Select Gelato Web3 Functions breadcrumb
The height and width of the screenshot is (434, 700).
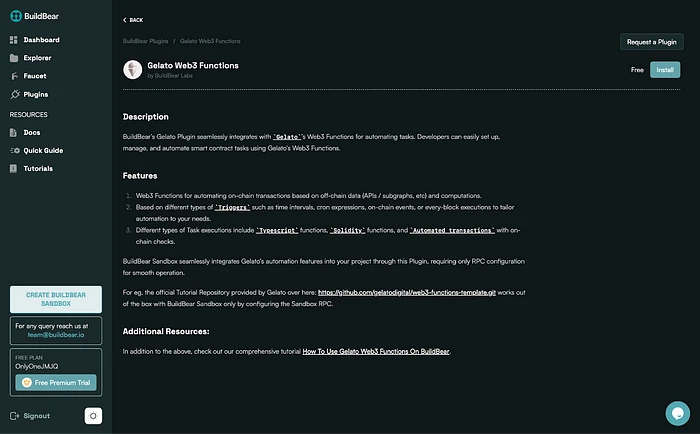[211, 41]
